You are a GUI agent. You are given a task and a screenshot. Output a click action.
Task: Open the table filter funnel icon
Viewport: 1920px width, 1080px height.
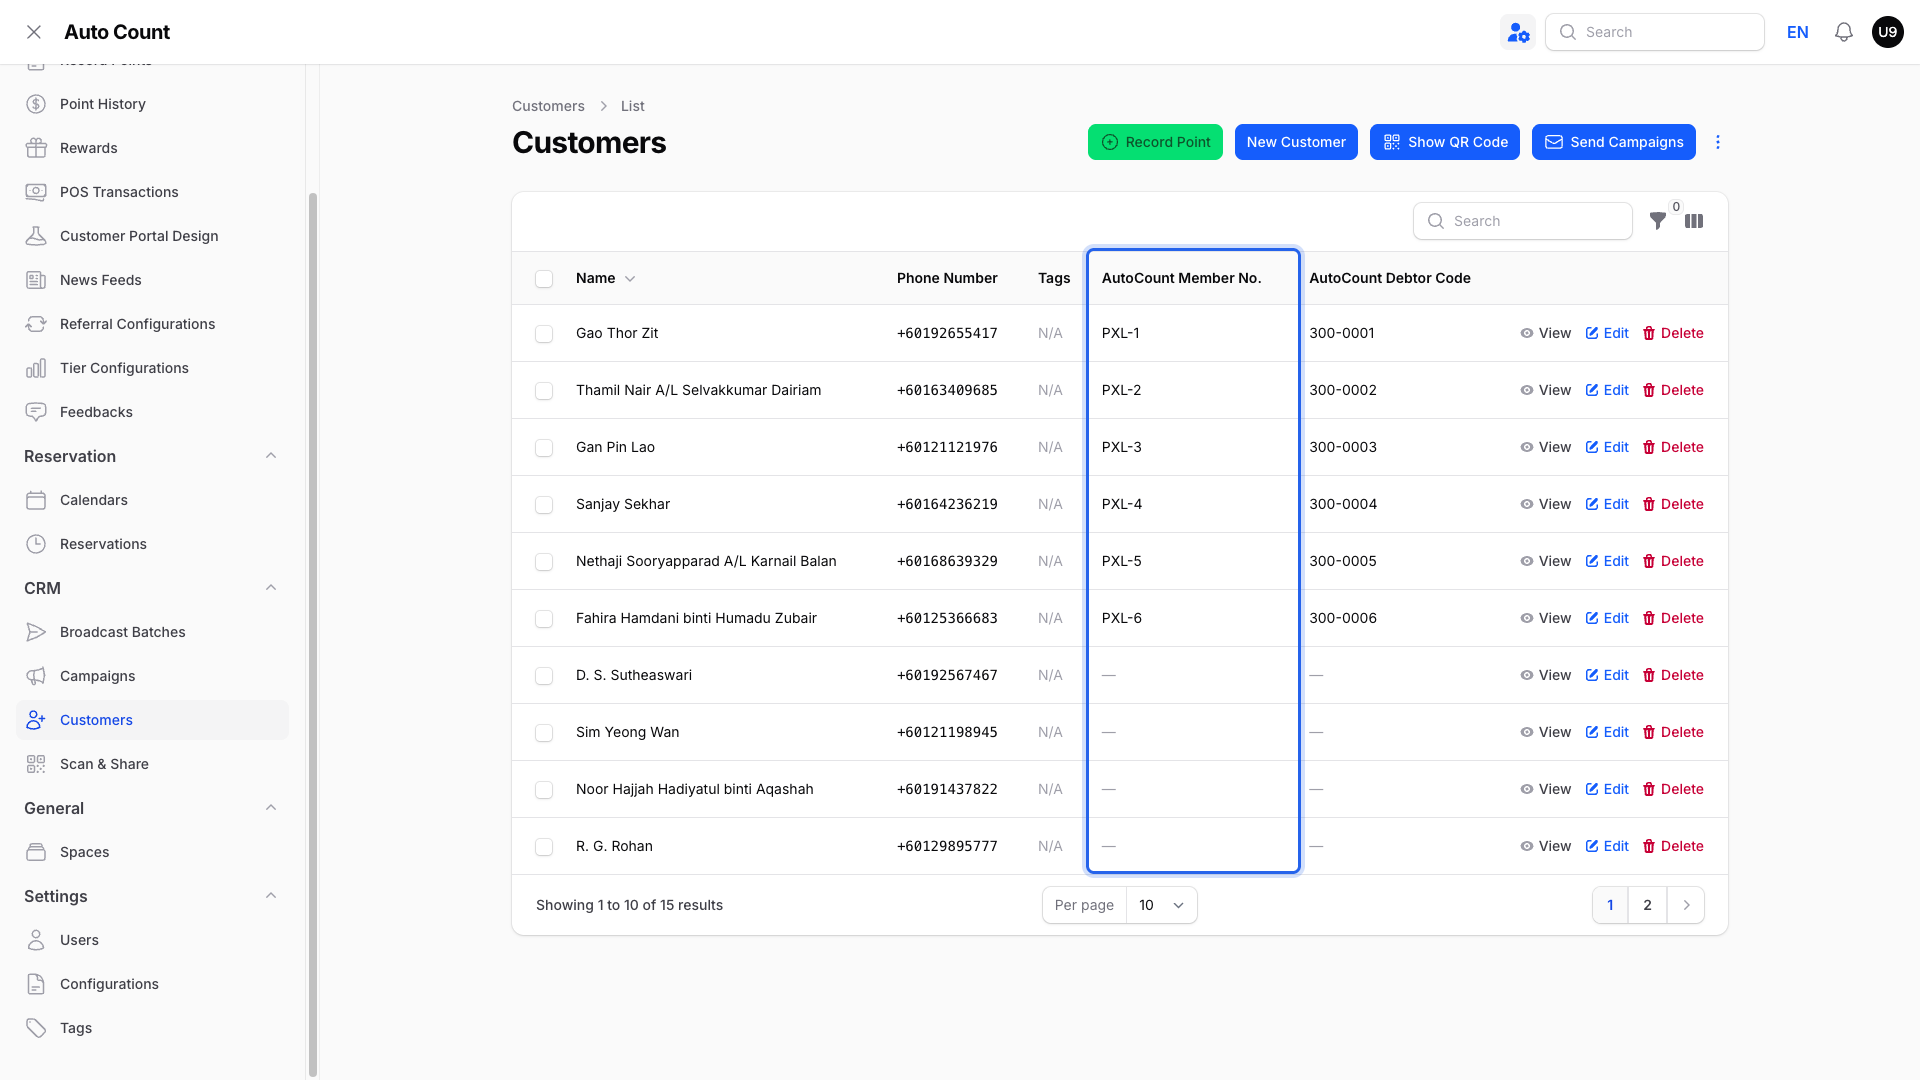tap(1657, 221)
